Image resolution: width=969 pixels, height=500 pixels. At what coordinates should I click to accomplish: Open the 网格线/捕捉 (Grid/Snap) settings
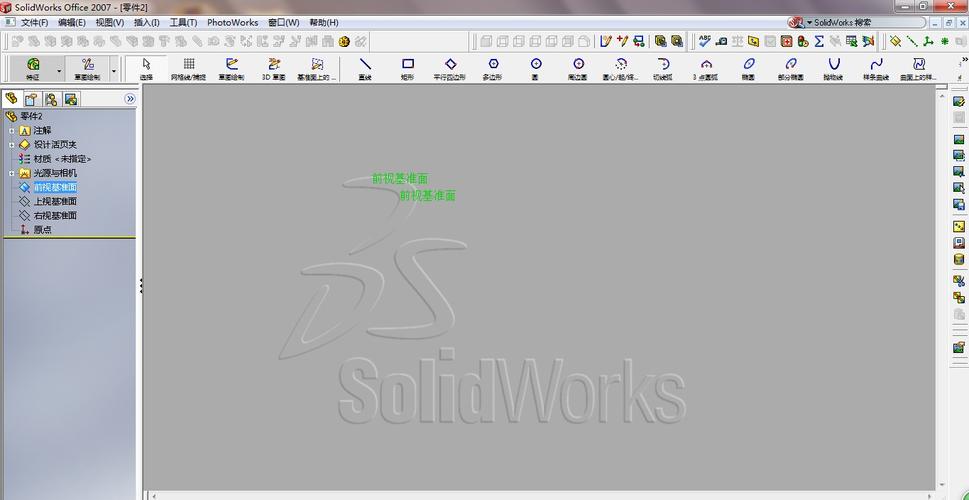pyautogui.click(x=189, y=68)
